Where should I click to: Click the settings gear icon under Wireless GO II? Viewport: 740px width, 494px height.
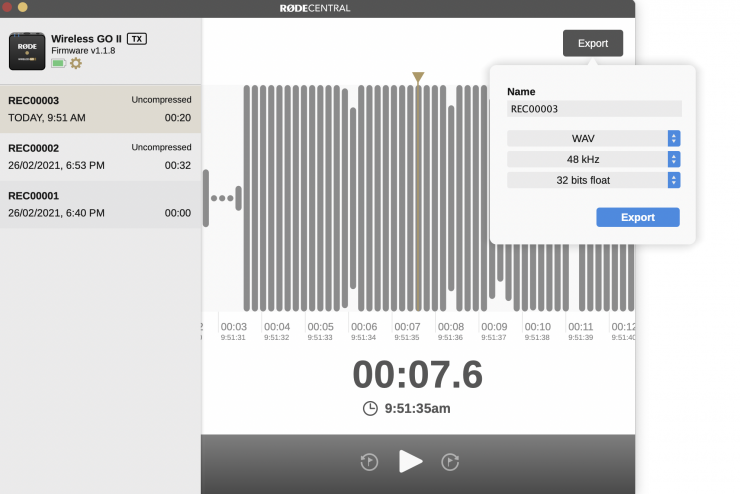tap(76, 63)
